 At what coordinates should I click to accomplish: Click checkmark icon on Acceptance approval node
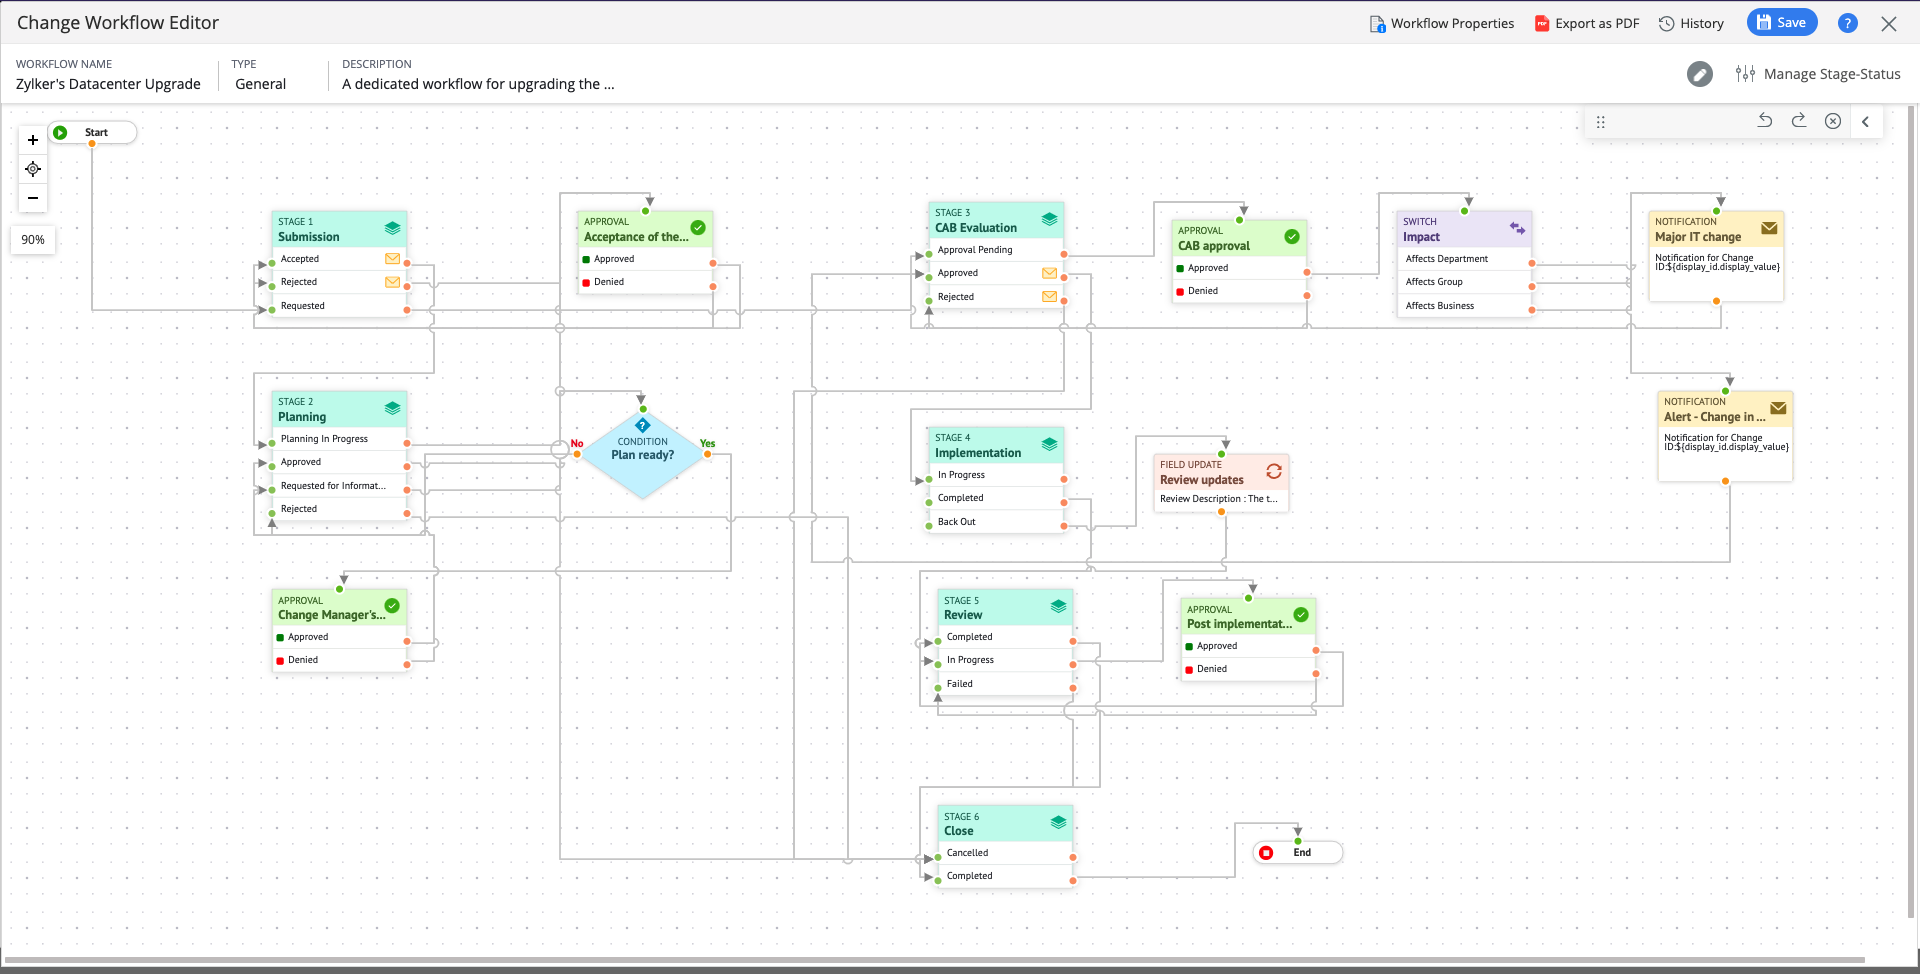point(698,228)
